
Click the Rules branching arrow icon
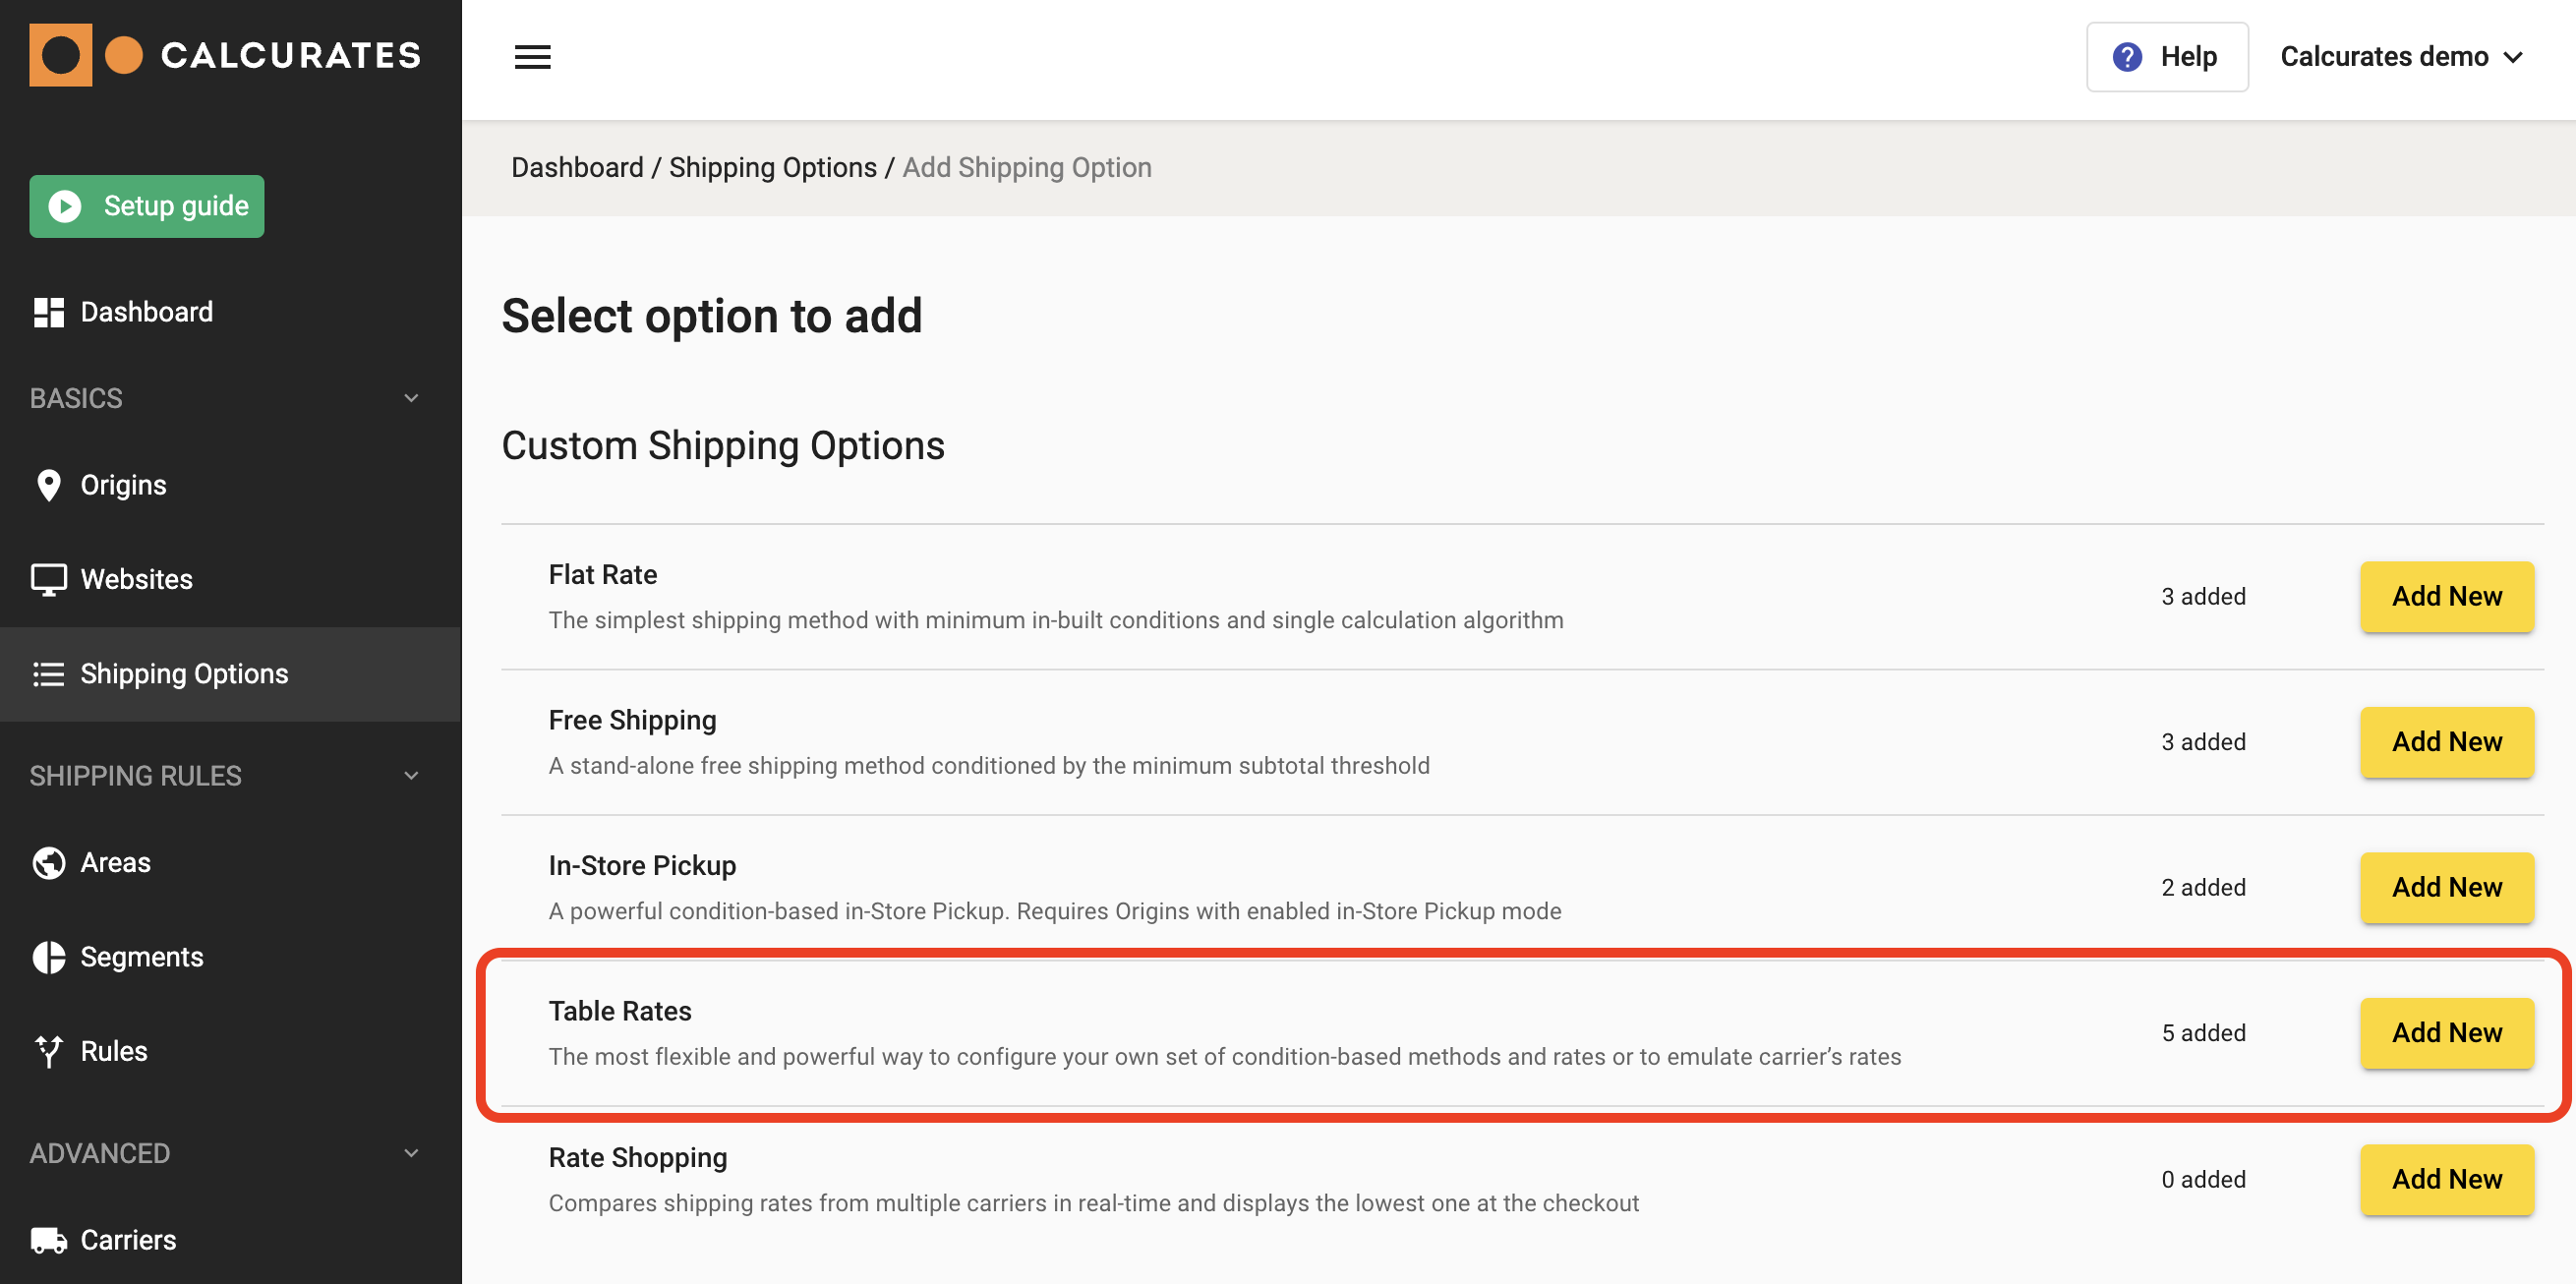(48, 1051)
